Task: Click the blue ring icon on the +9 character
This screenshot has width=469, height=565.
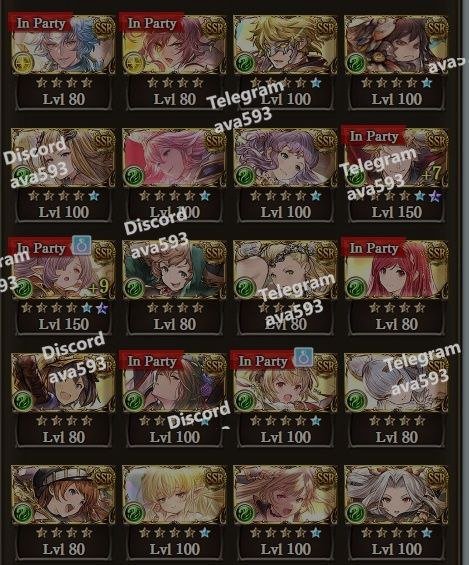Action: pyautogui.click(x=81, y=246)
